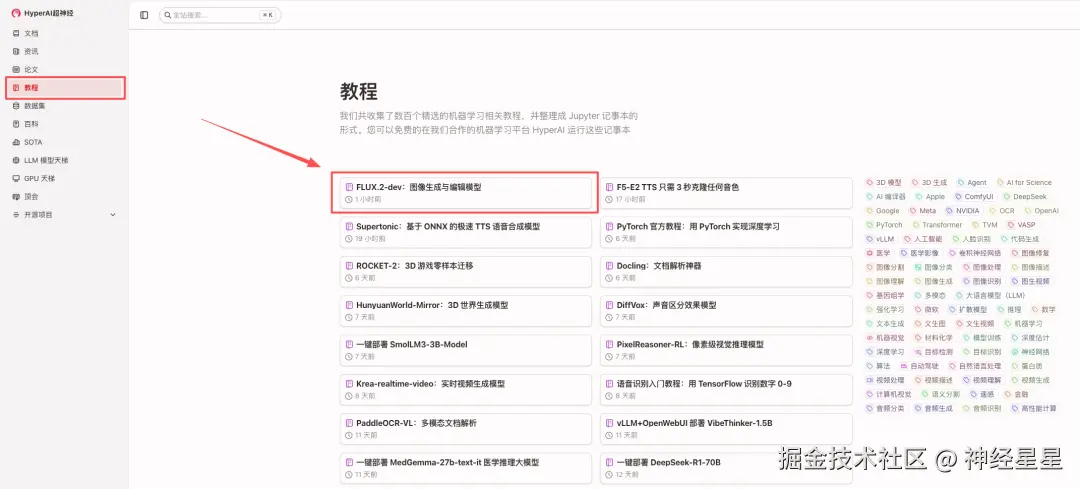Open Supertonic ONNX TTS tutorial
Screen dimensions: 1080x489
tap(466, 232)
